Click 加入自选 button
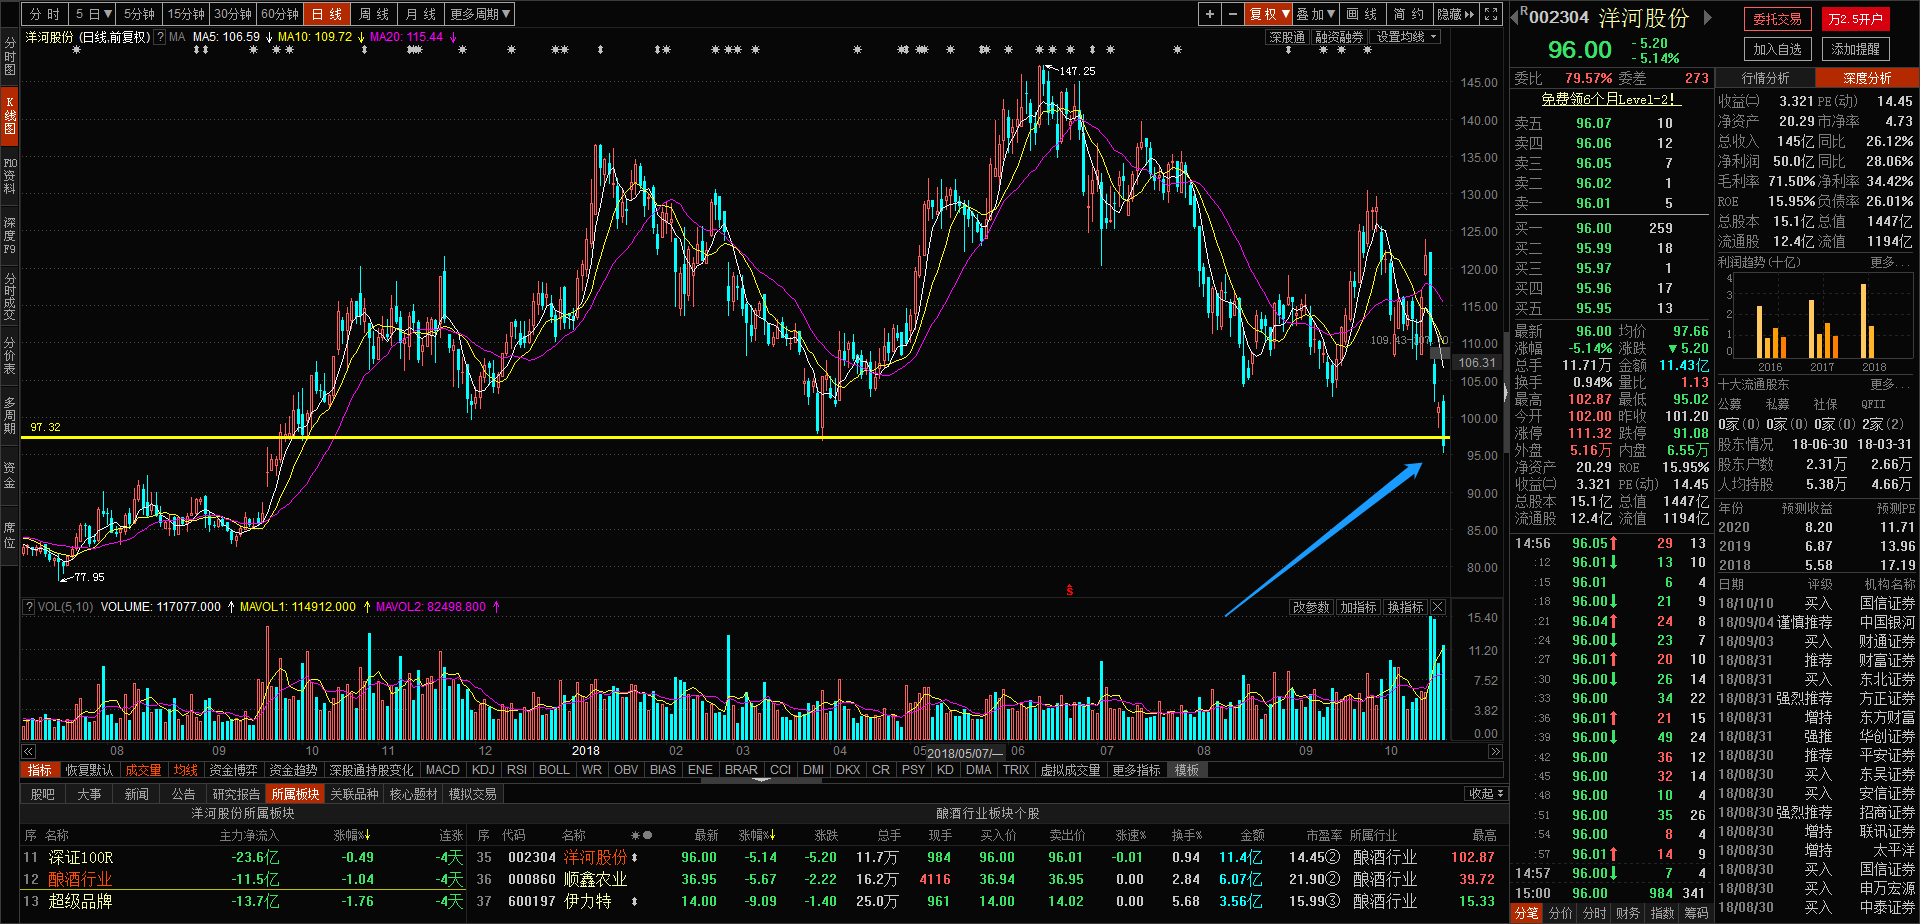1920x924 pixels. [1777, 49]
